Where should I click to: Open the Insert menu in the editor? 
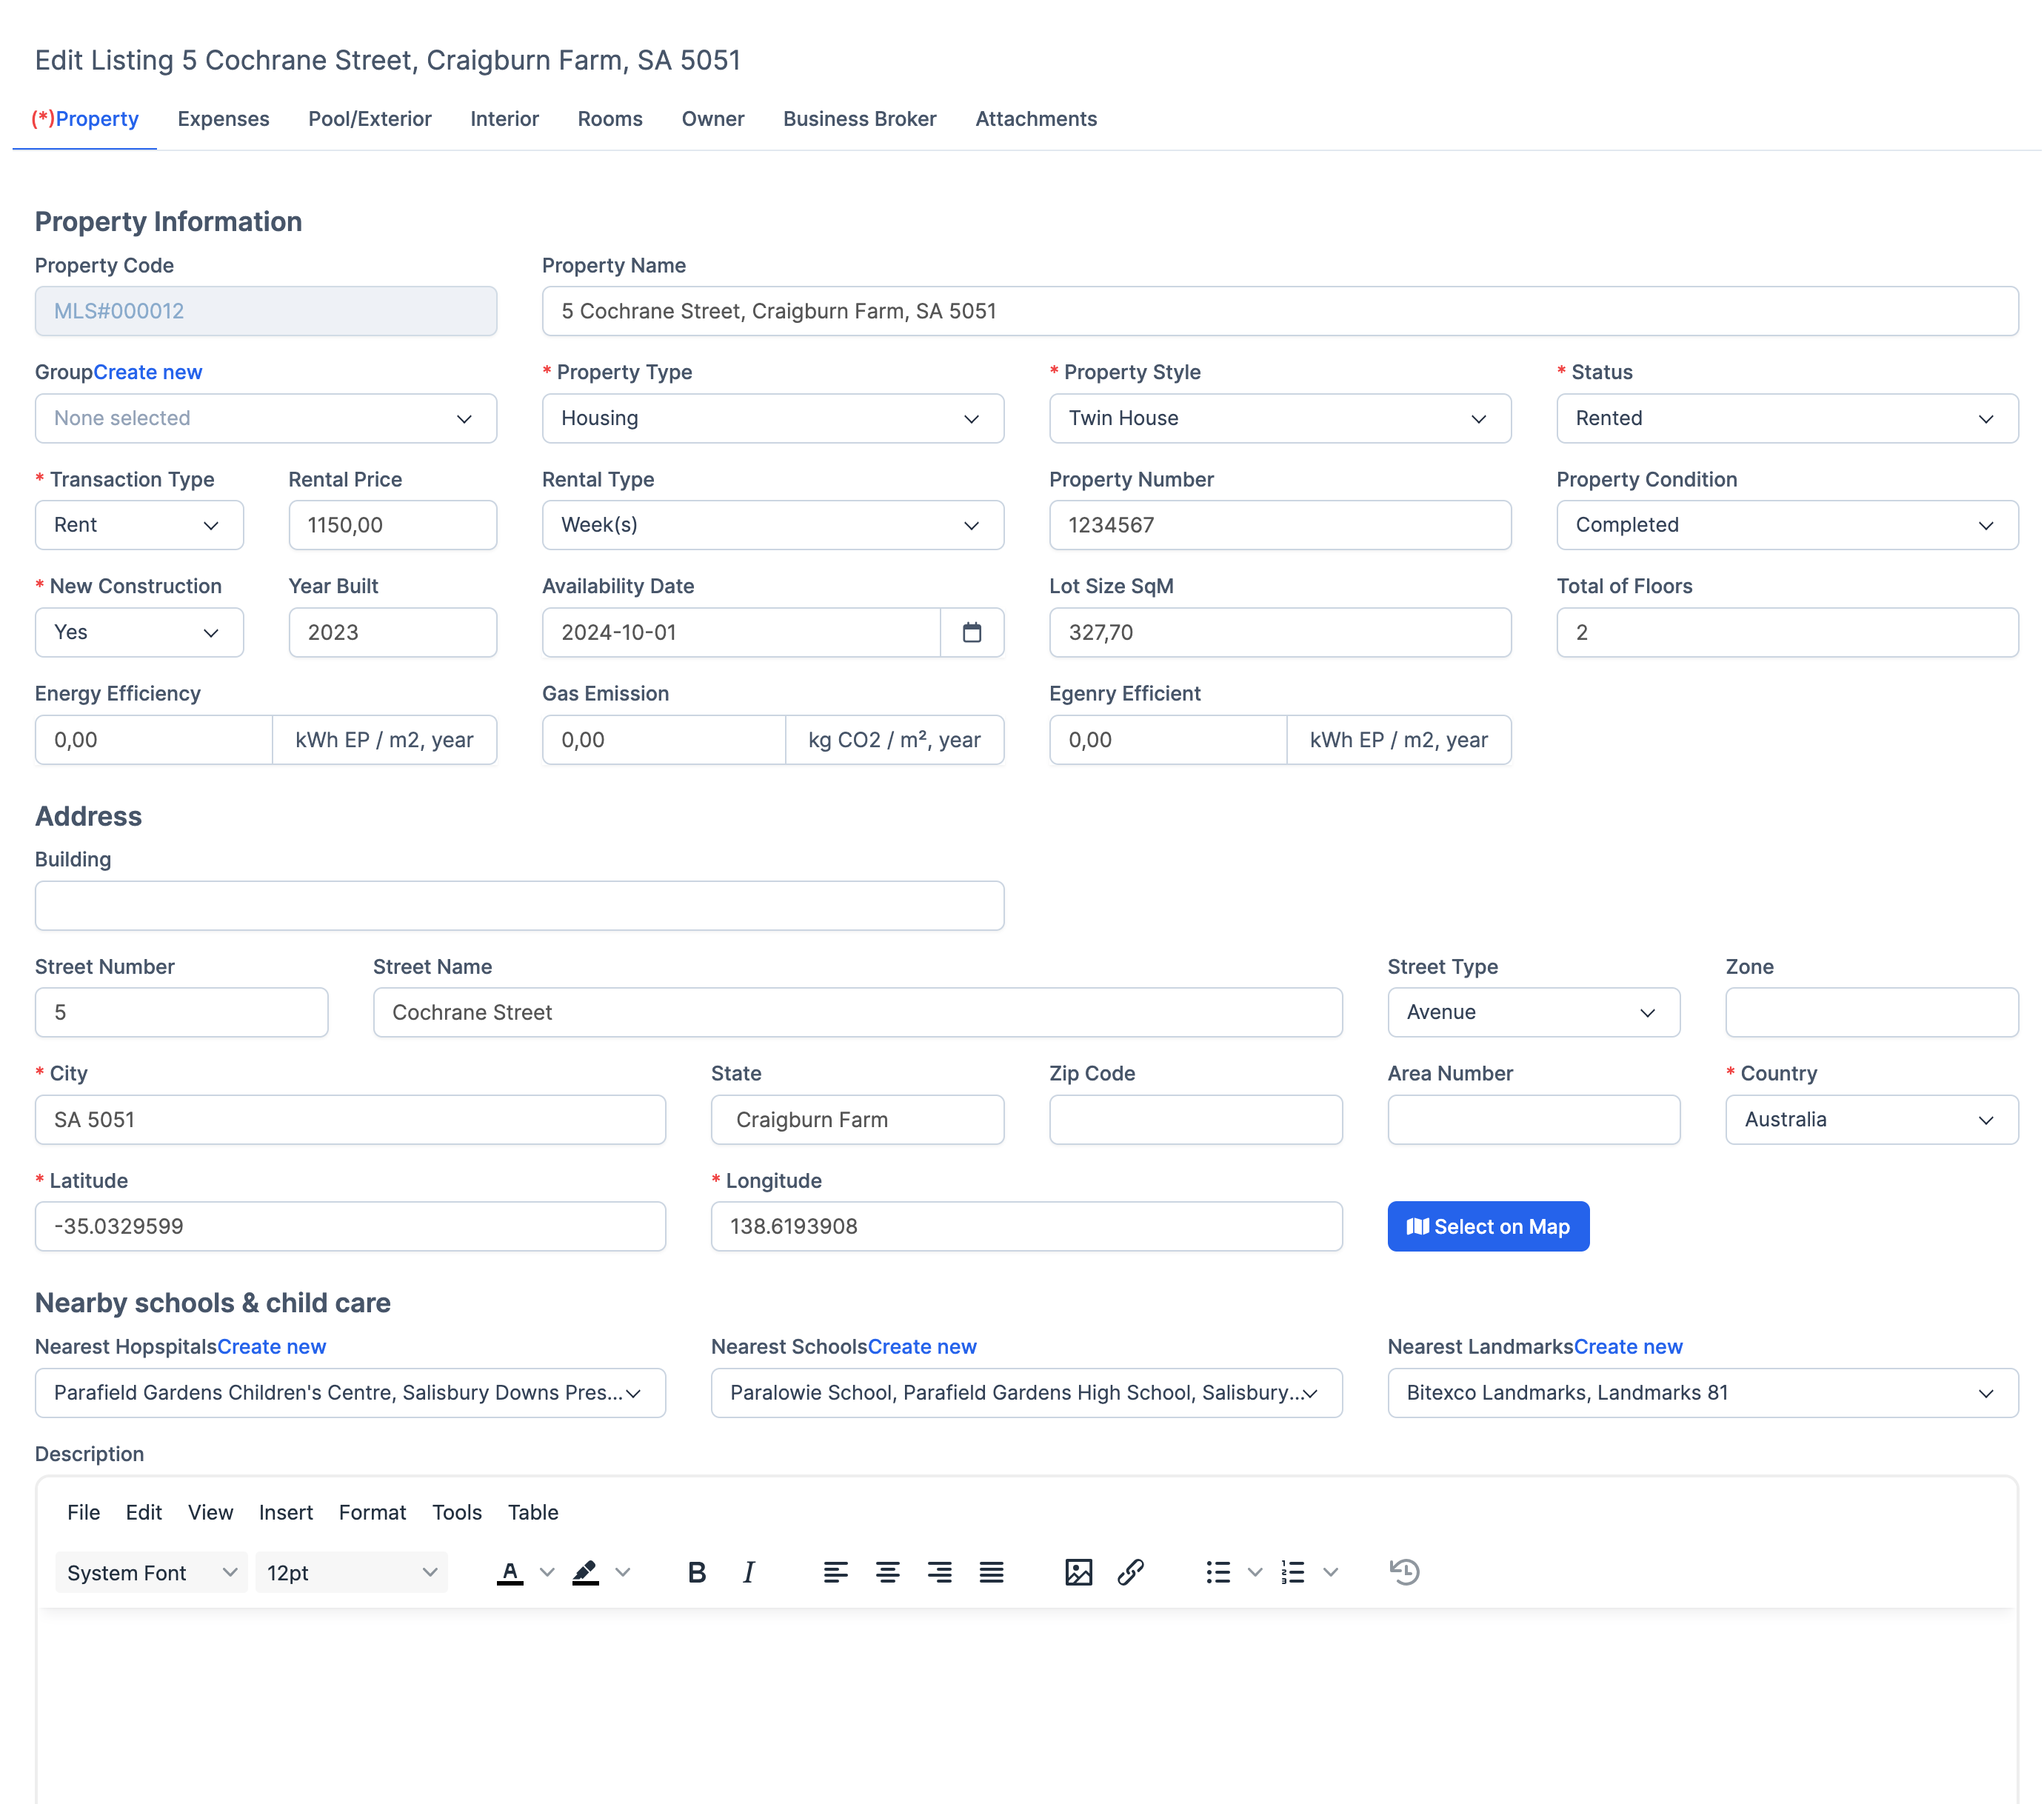coord(286,1512)
